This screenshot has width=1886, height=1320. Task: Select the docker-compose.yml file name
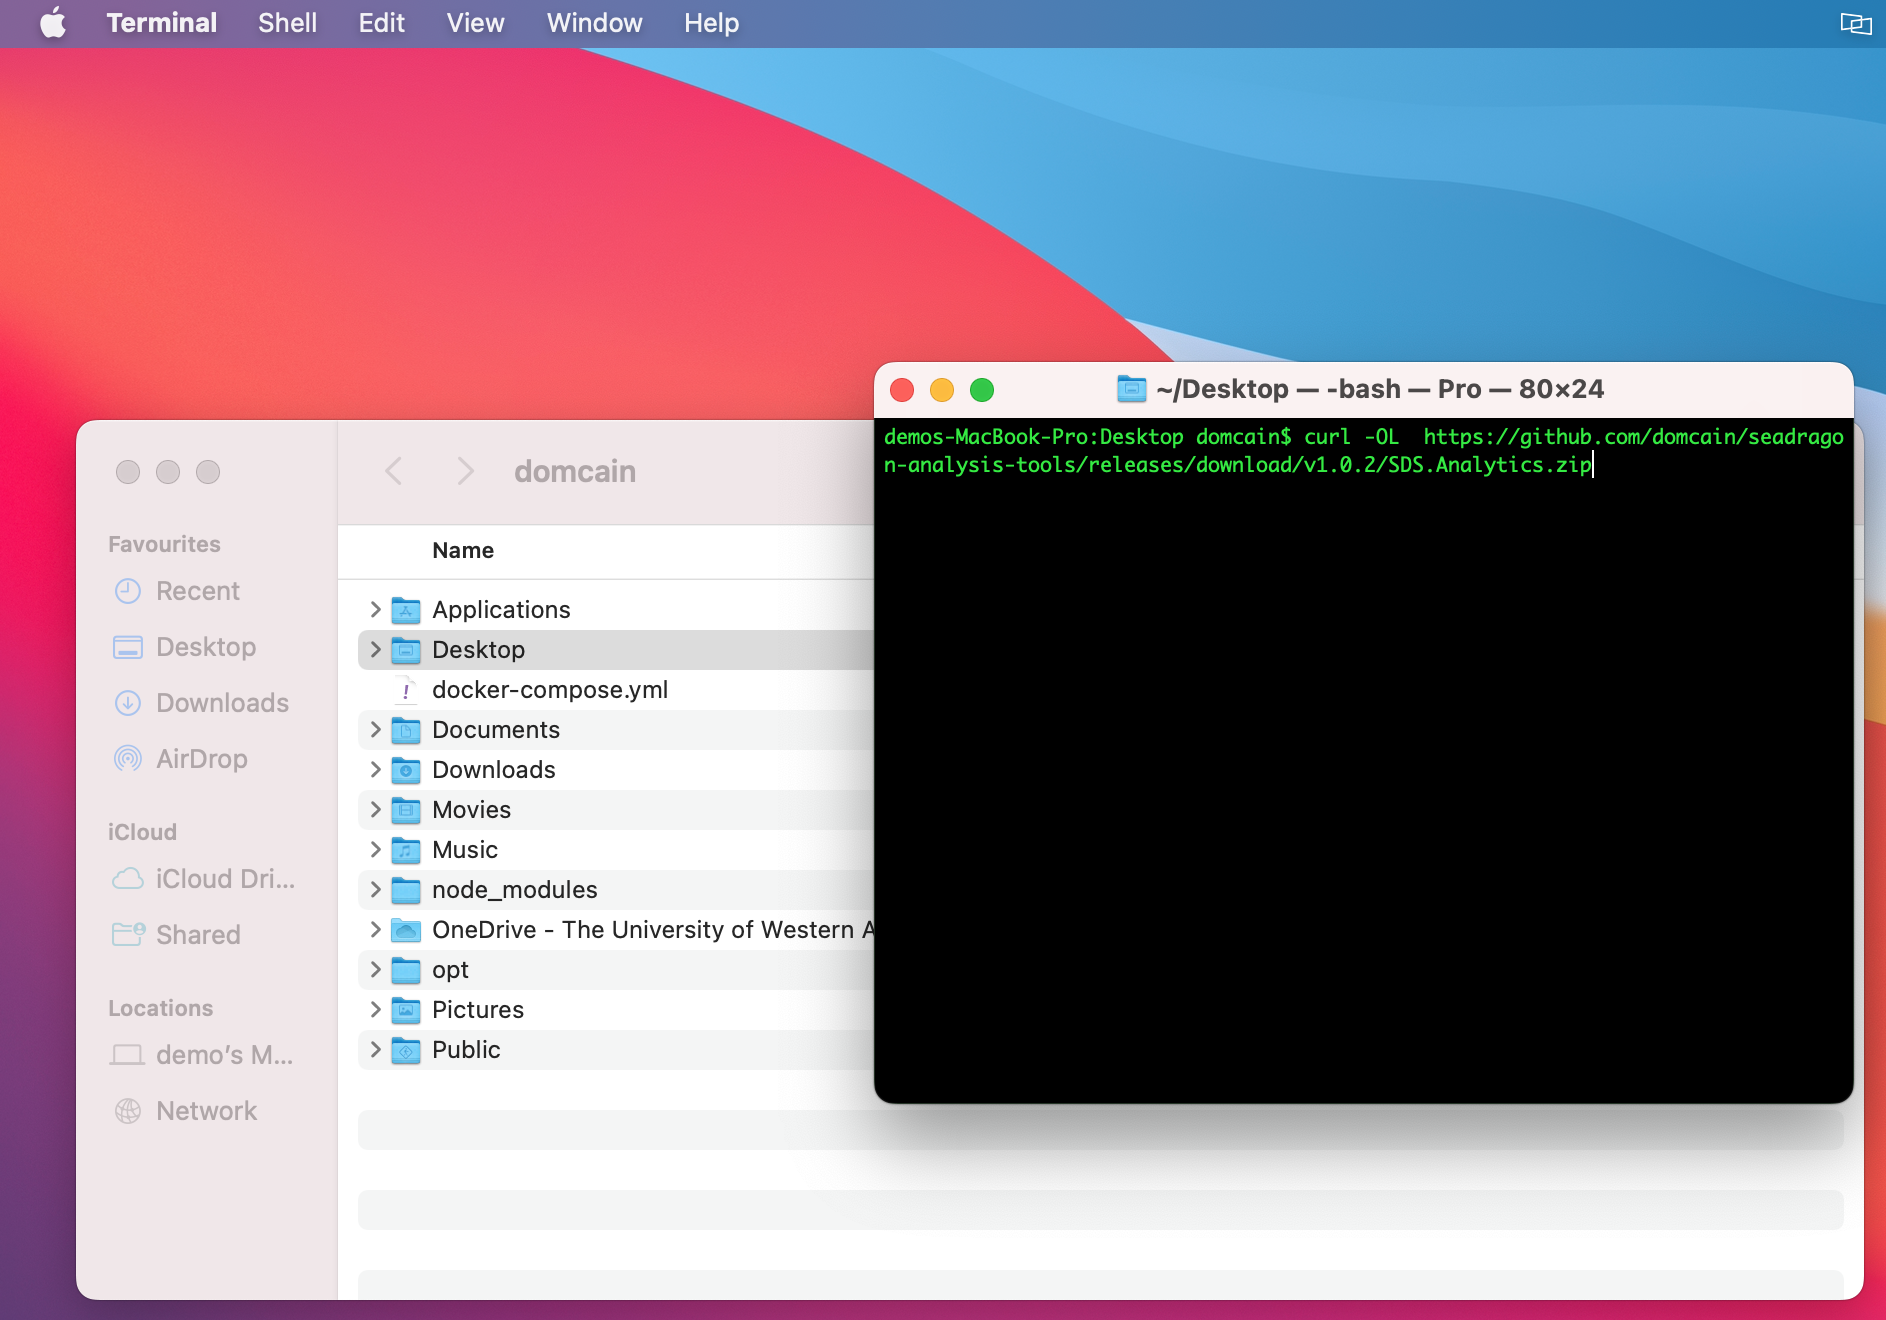550,690
